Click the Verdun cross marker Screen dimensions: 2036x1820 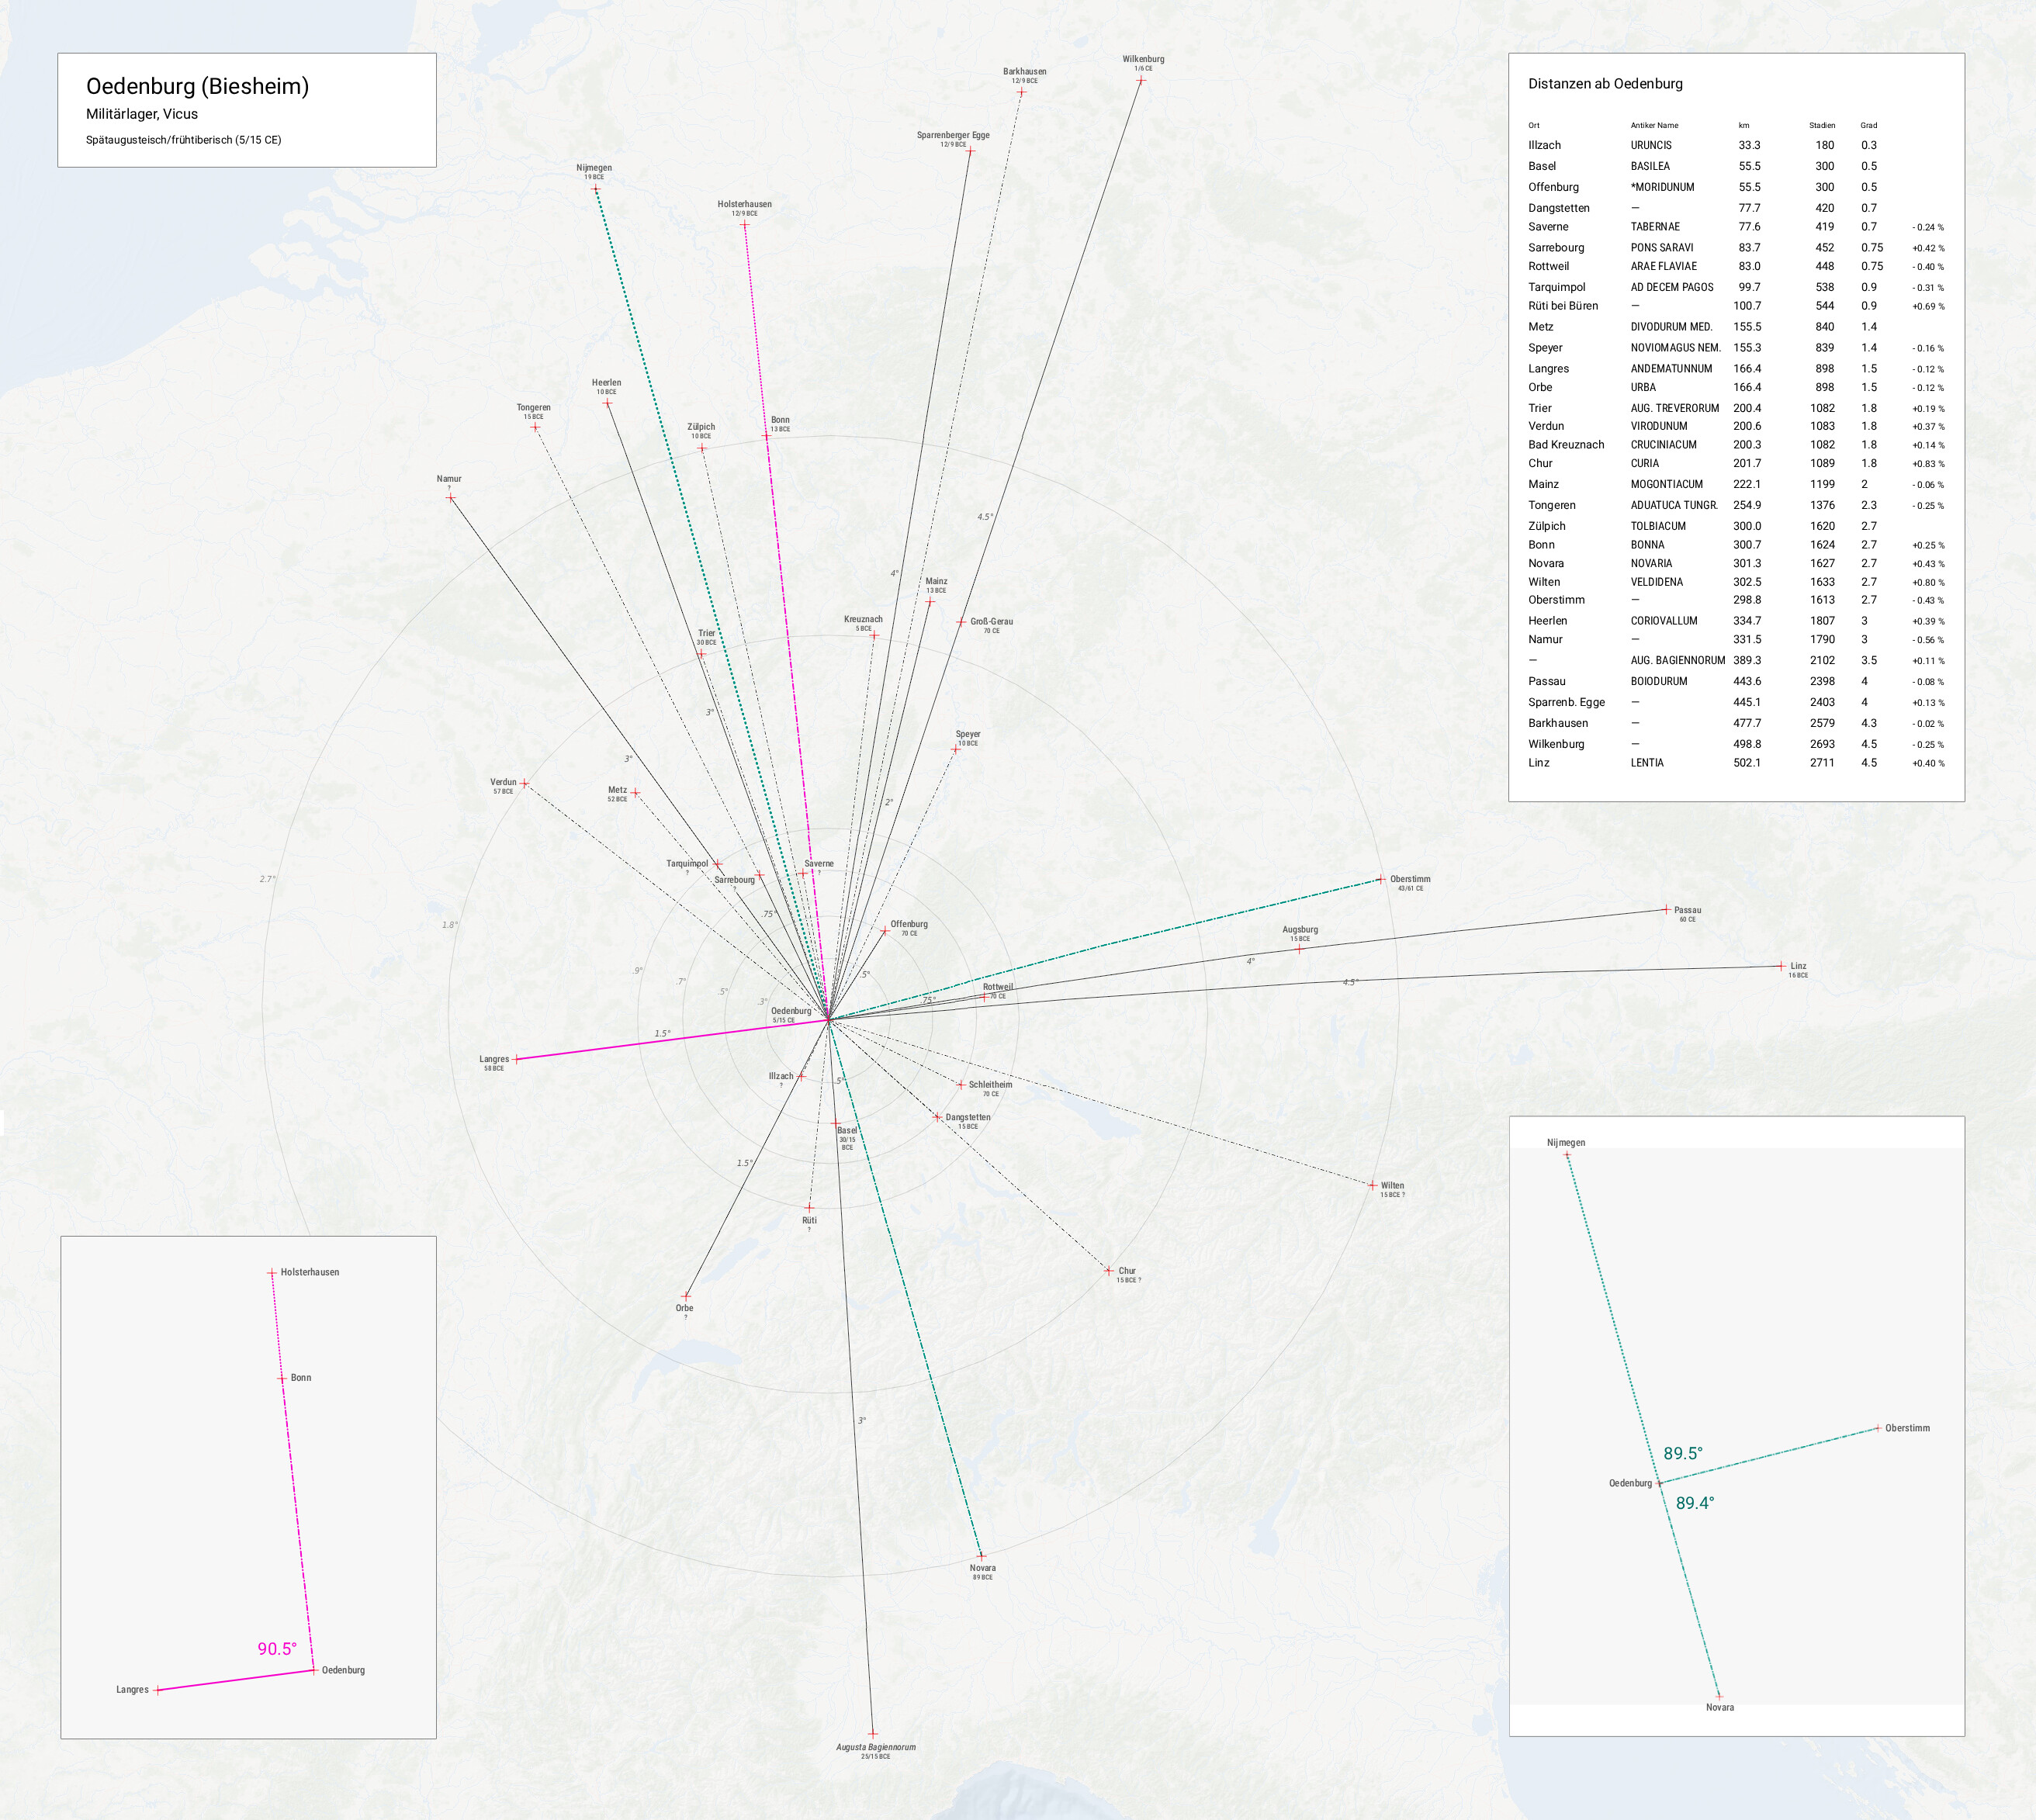tap(524, 783)
